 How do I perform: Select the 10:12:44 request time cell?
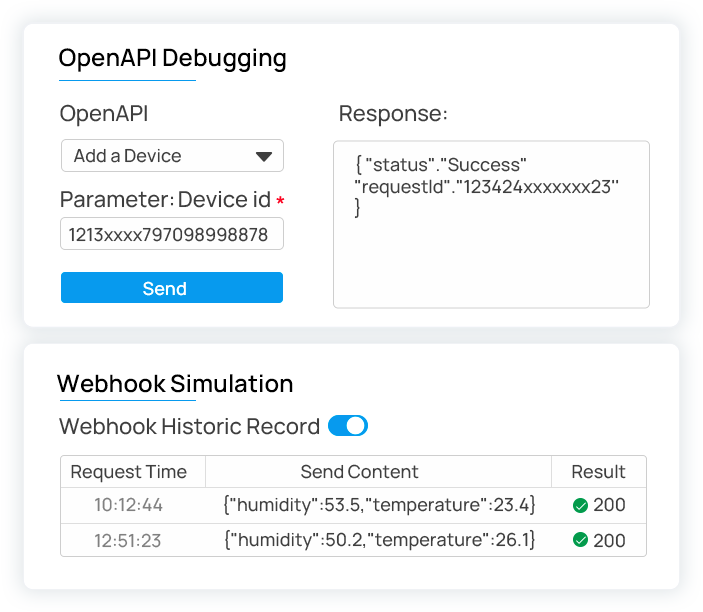point(128,506)
